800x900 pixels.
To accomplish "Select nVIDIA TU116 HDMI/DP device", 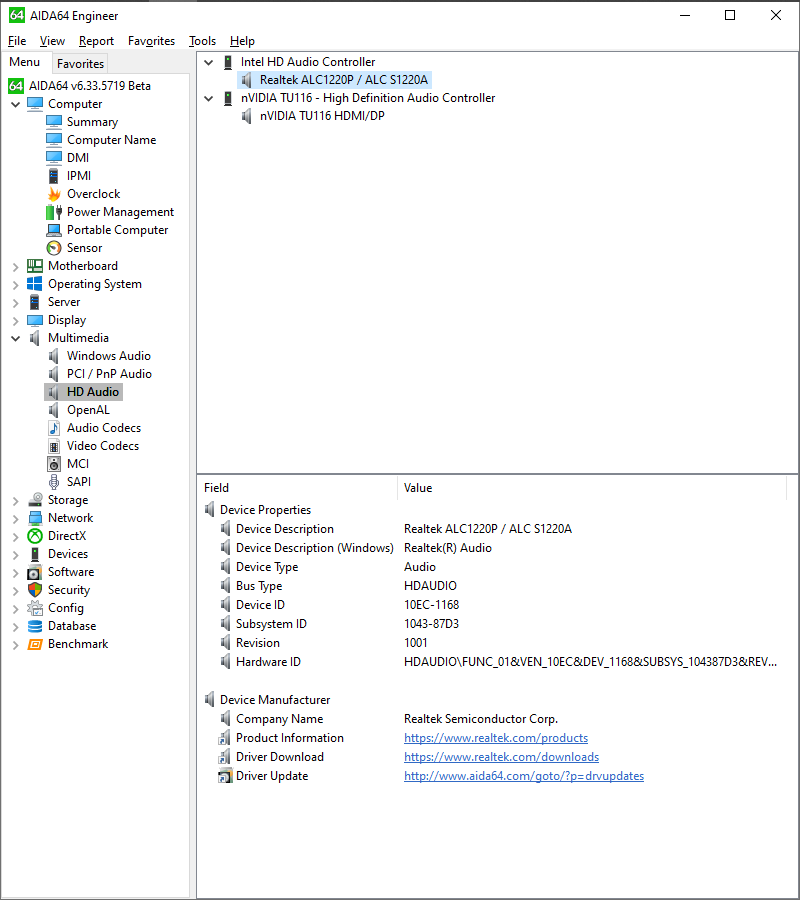I will tap(322, 116).
